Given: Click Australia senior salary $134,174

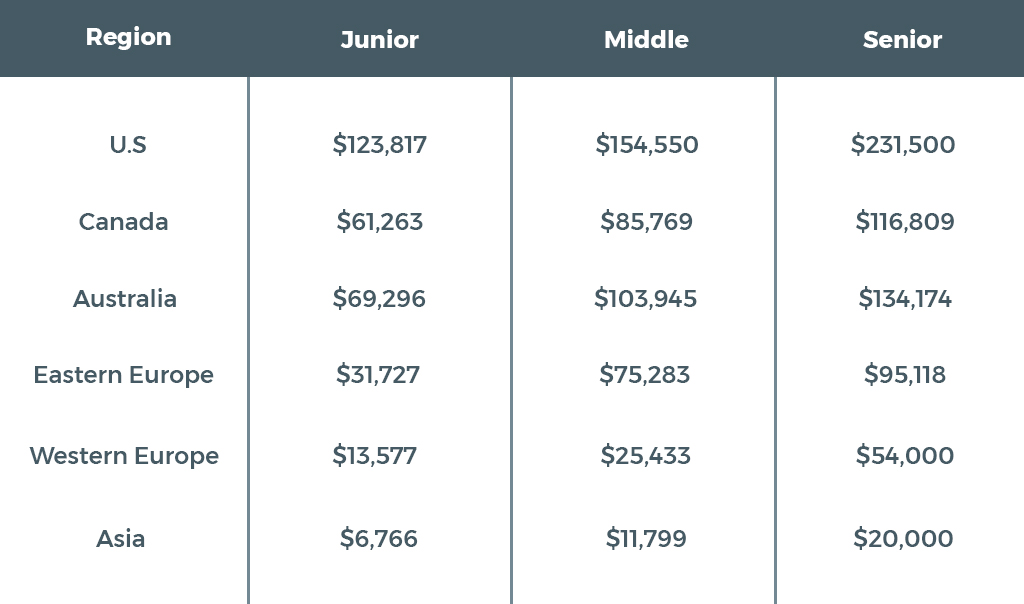Looking at the screenshot, I should (x=904, y=298).
